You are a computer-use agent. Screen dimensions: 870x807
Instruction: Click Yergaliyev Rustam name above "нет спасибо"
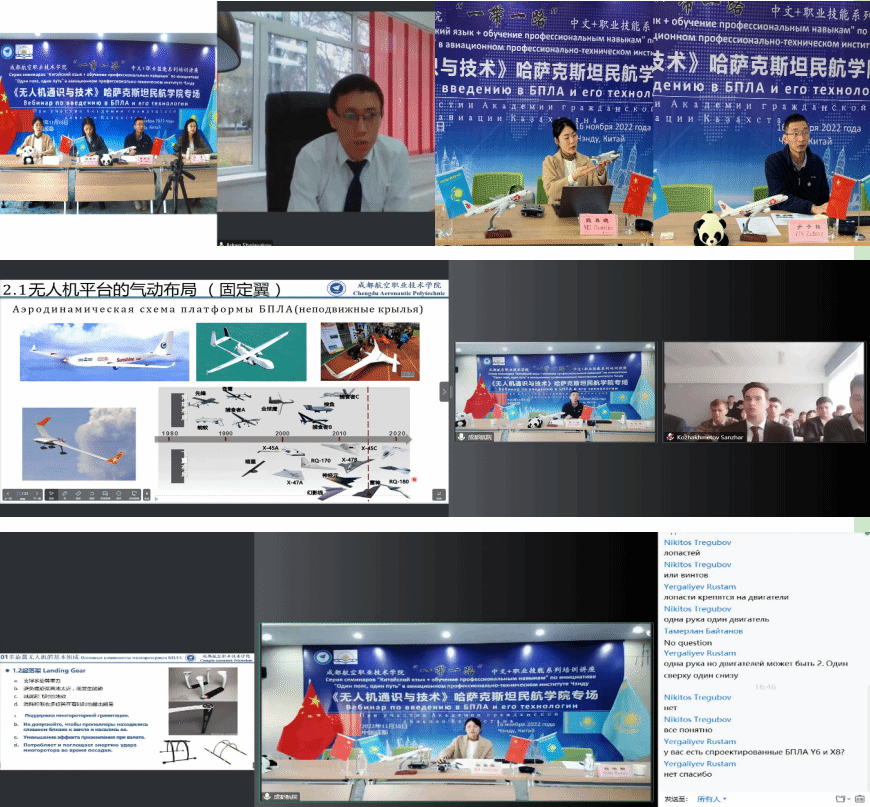700,764
